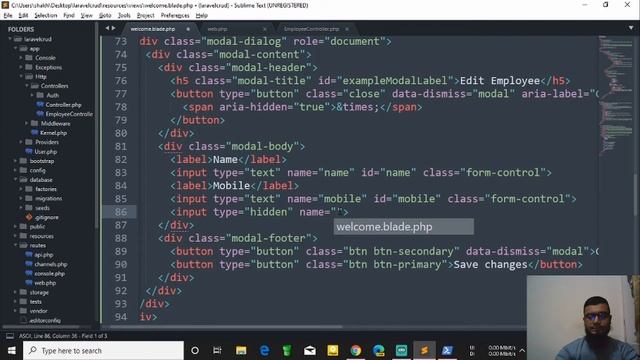Open the Help menu
Viewport: 640px width, 360px height.
click(202, 16)
